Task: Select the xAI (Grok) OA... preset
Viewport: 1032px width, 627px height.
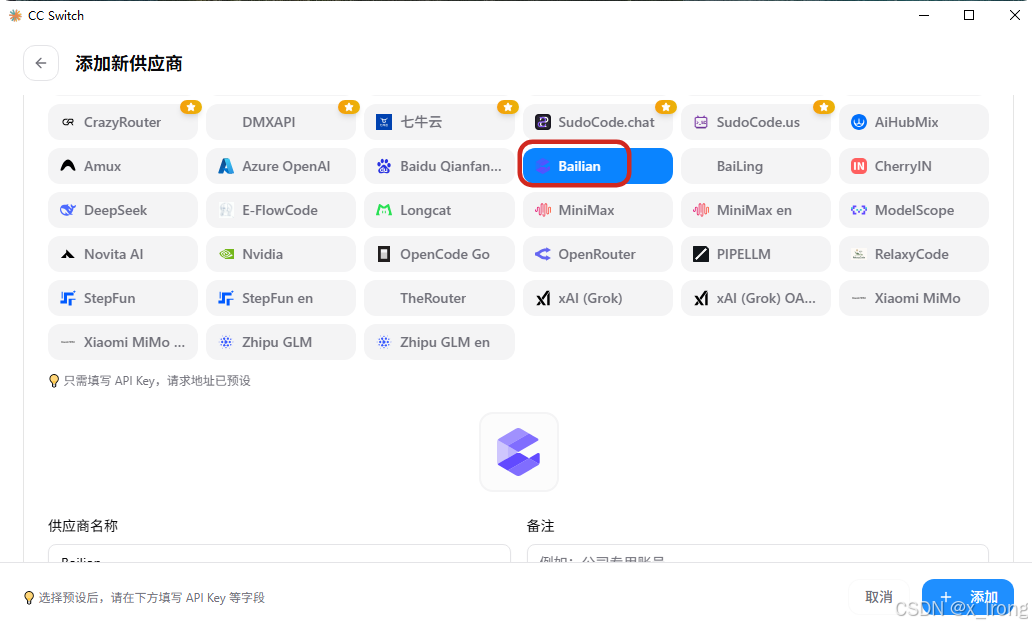Action: pyautogui.click(x=756, y=298)
